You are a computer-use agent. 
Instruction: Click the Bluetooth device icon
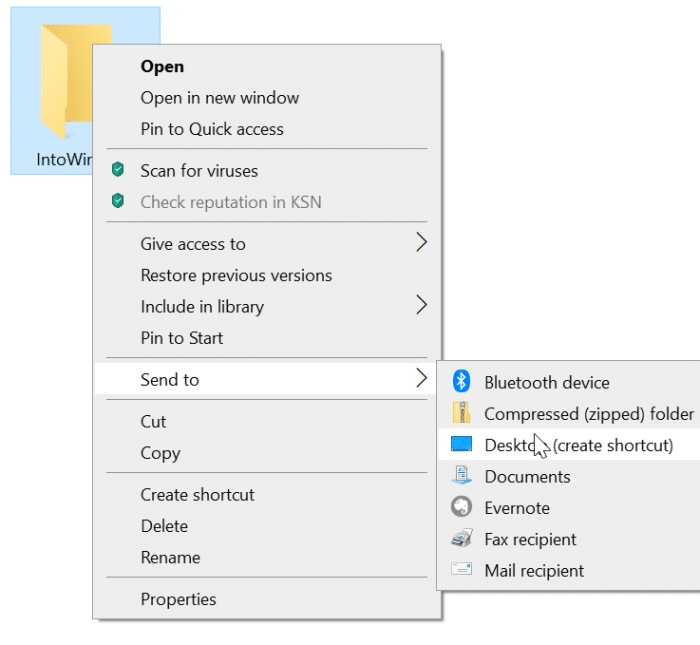[461, 382]
